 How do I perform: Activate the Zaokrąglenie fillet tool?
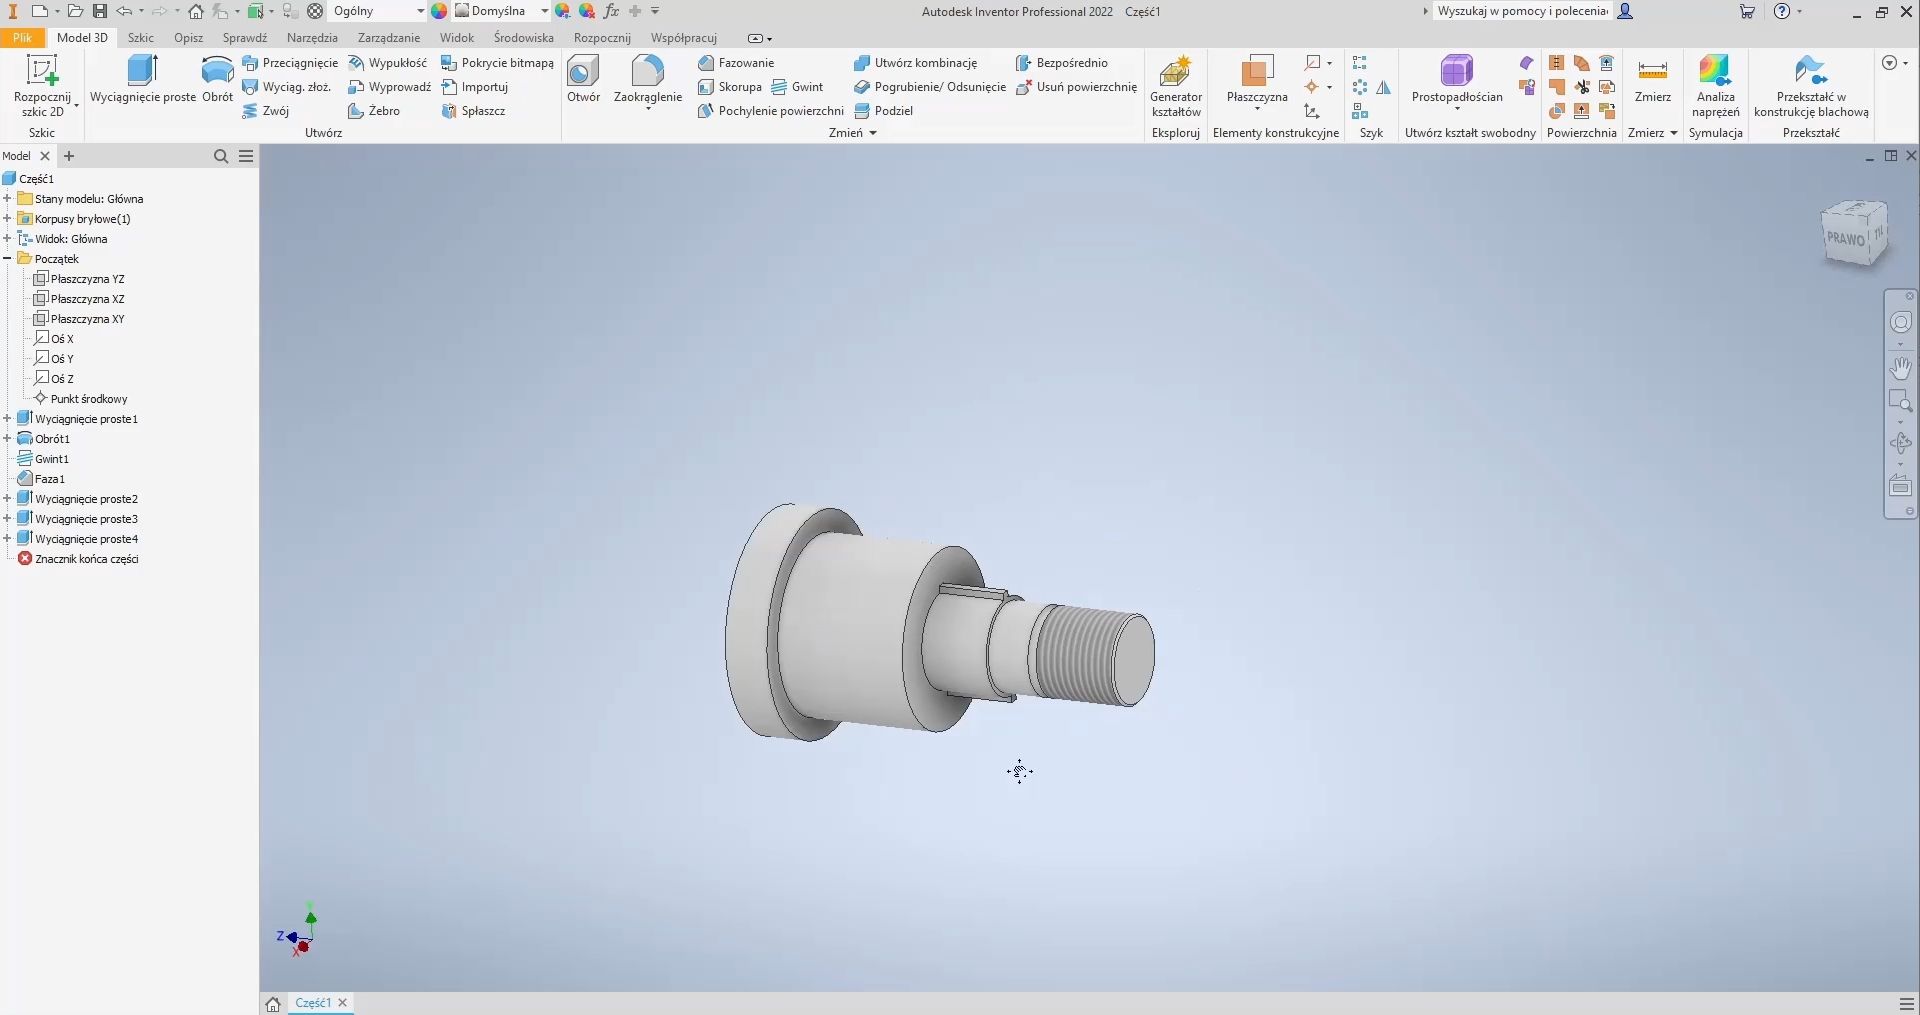[x=648, y=80]
